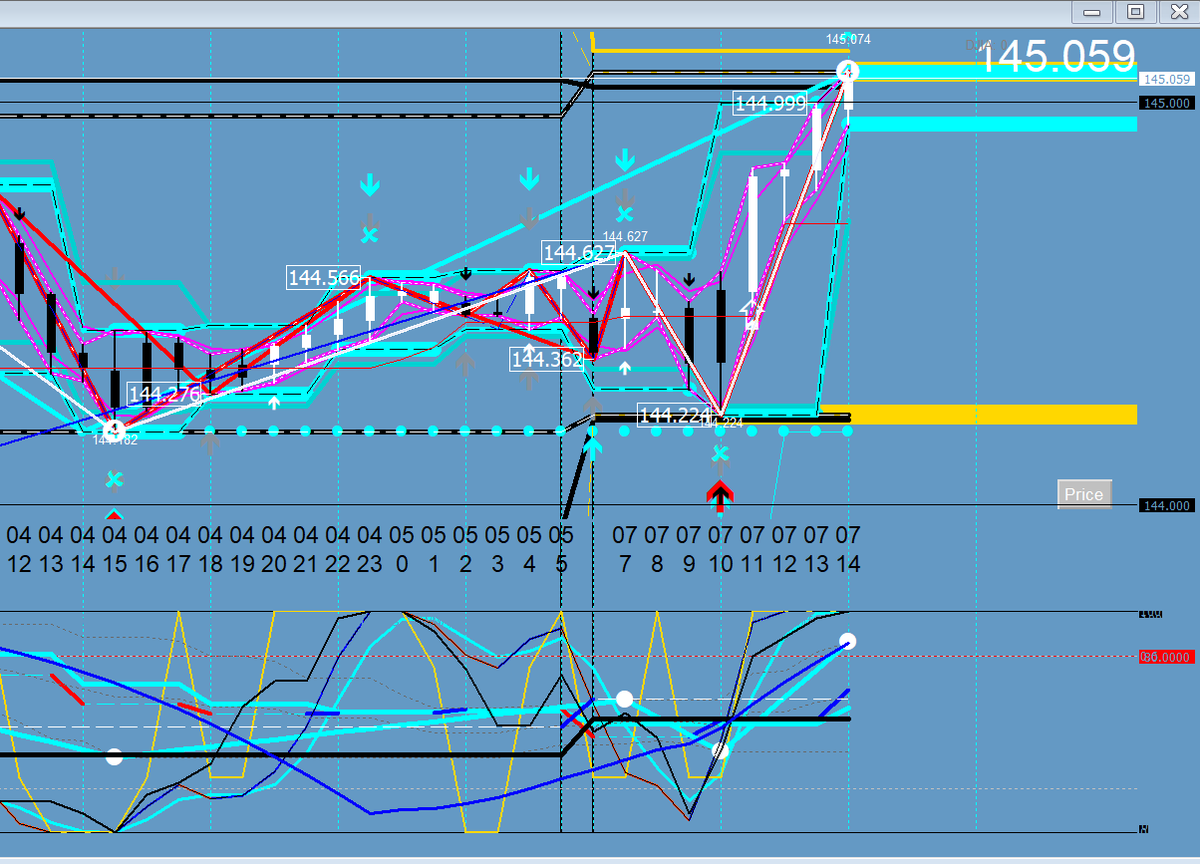This screenshot has width=1200, height=864.
Task: Click the 04 15 time axis label
Action: (115, 549)
